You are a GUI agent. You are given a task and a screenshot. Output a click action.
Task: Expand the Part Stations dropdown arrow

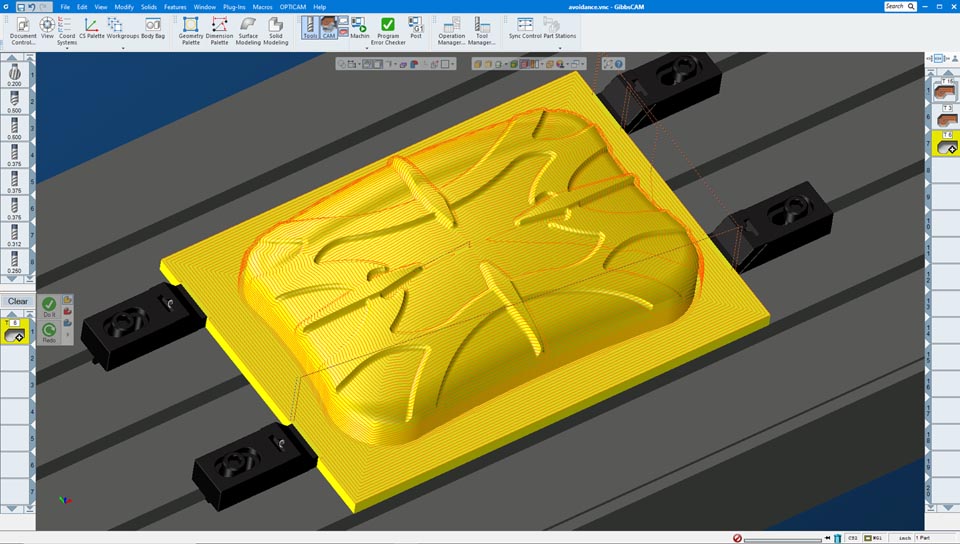(x=559, y=48)
